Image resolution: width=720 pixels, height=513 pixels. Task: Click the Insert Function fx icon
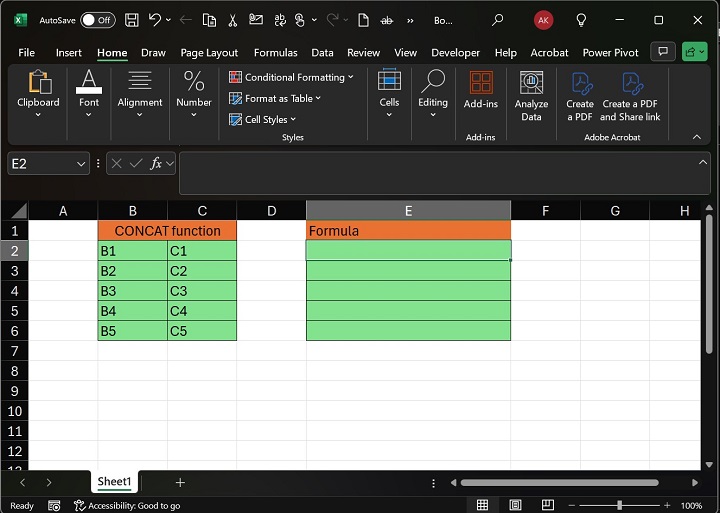[156, 163]
